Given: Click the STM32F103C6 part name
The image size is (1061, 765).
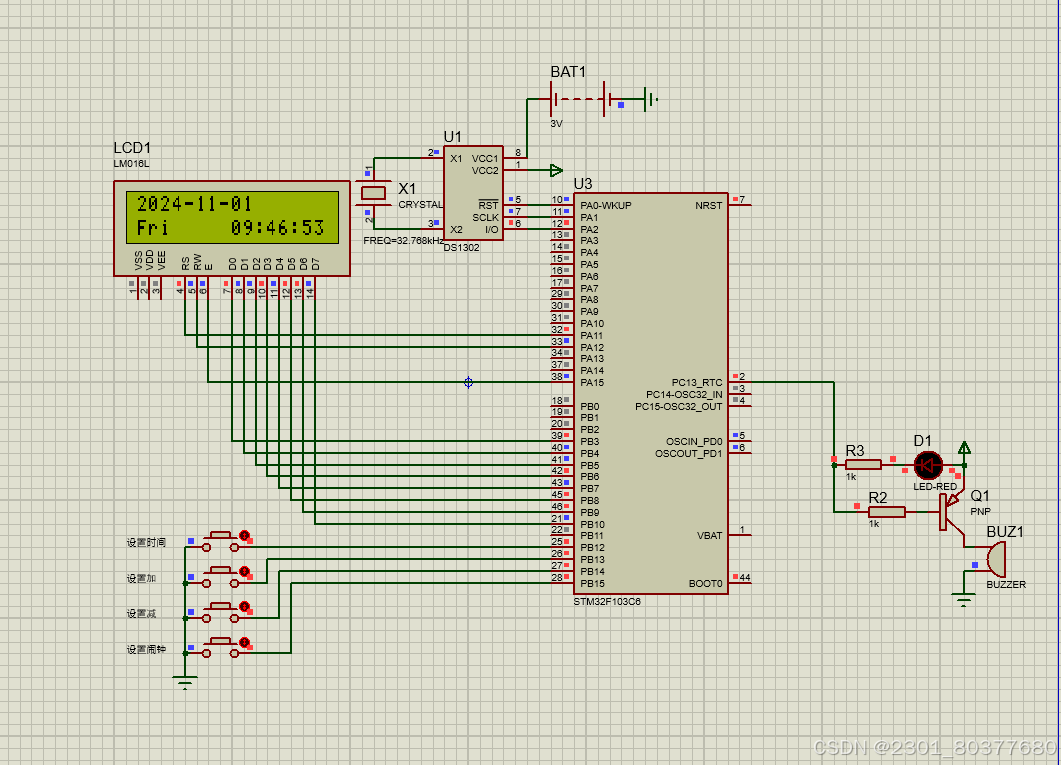Looking at the screenshot, I should (x=607, y=601).
